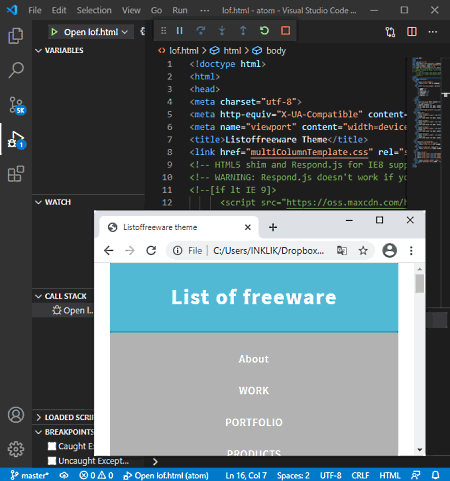Click the Step Over debug button

[201, 31]
